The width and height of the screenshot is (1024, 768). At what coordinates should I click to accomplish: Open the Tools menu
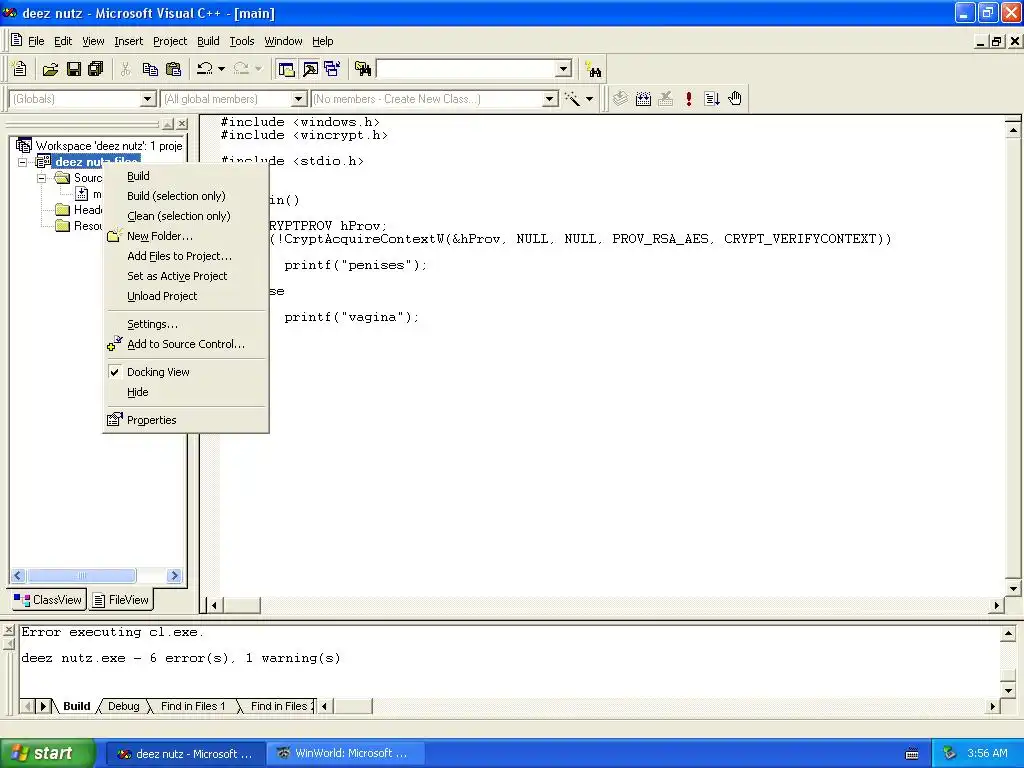(x=242, y=41)
